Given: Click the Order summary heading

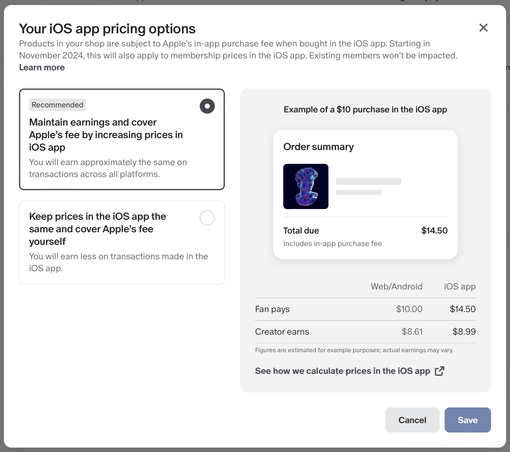Looking at the screenshot, I should [x=319, y=147].
